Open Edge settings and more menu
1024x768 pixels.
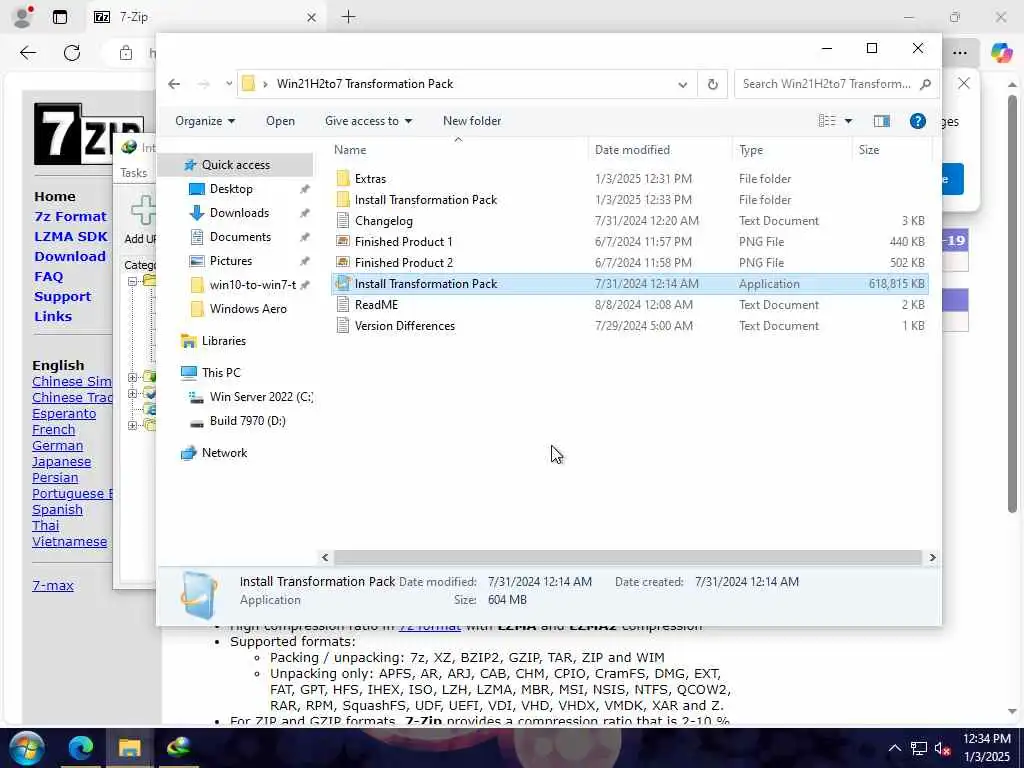(959, 53)
